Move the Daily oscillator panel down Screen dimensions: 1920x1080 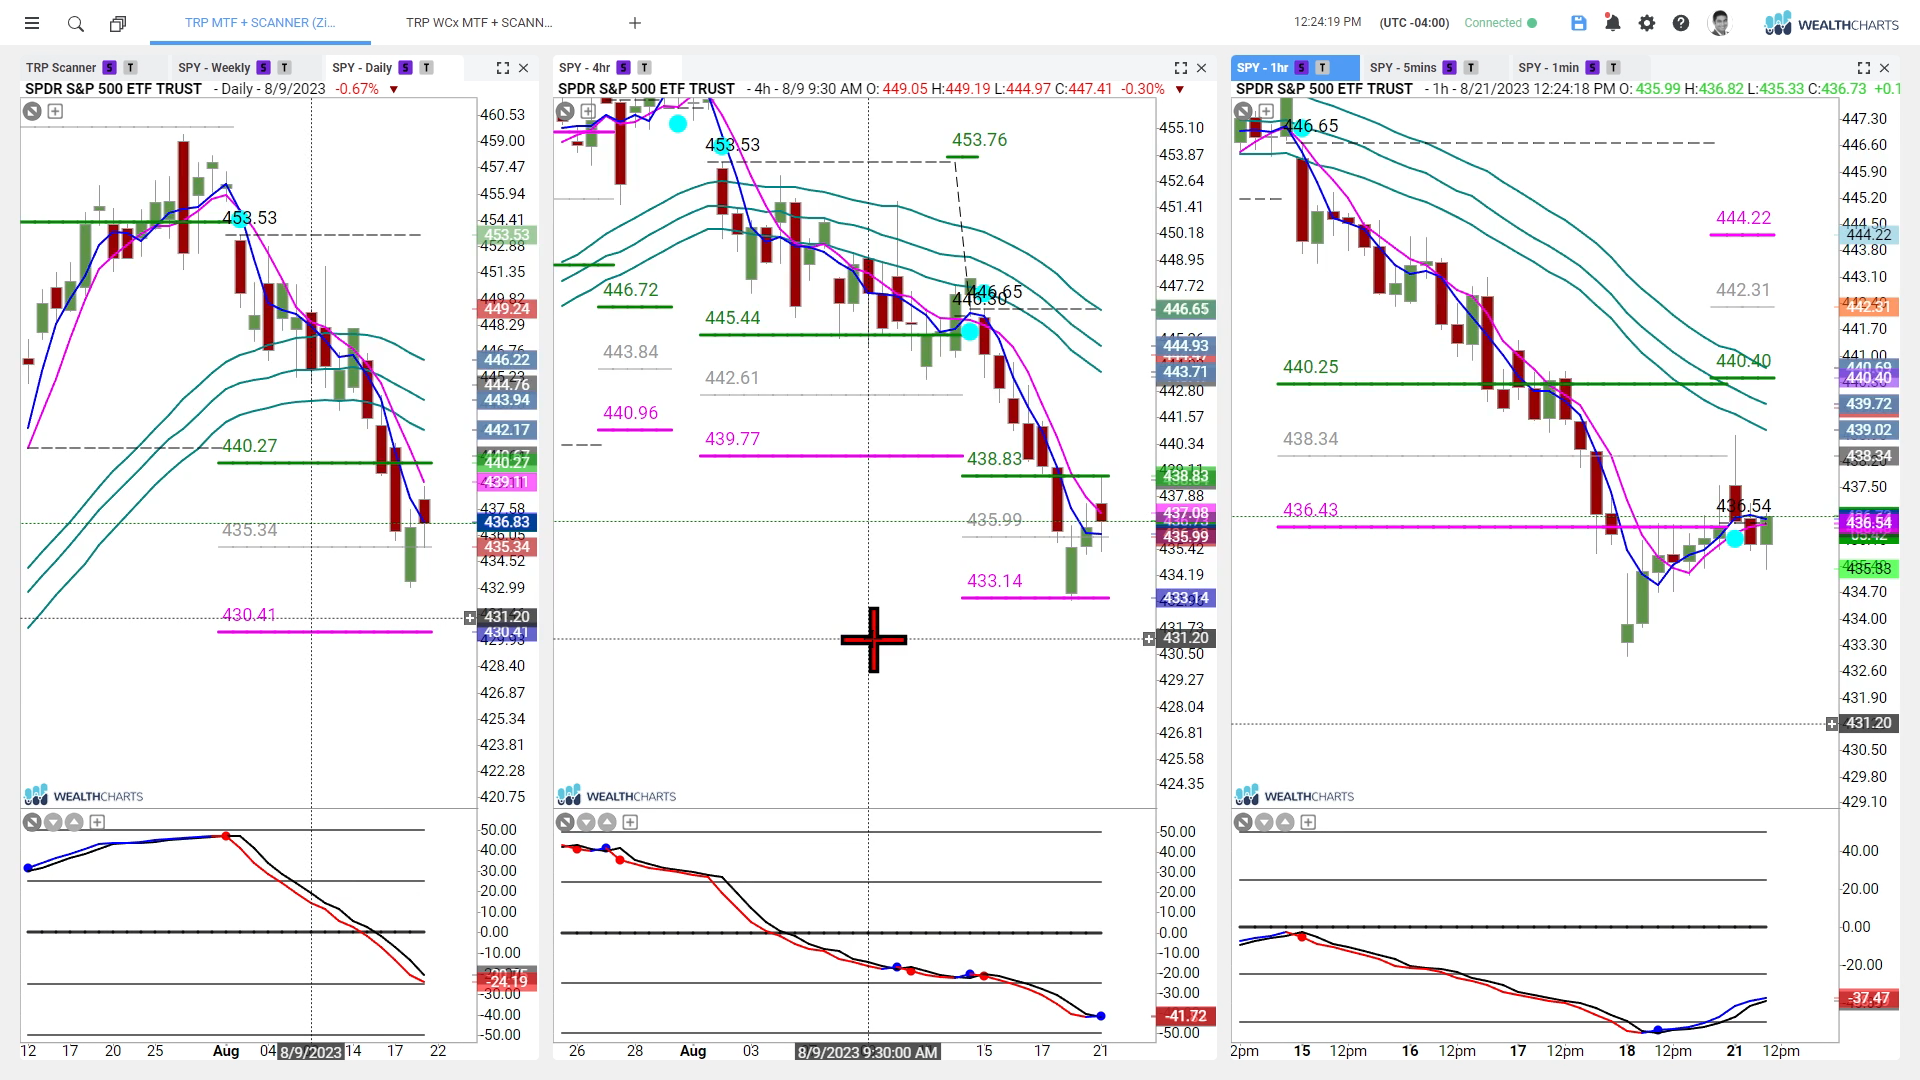click(53, 822)
